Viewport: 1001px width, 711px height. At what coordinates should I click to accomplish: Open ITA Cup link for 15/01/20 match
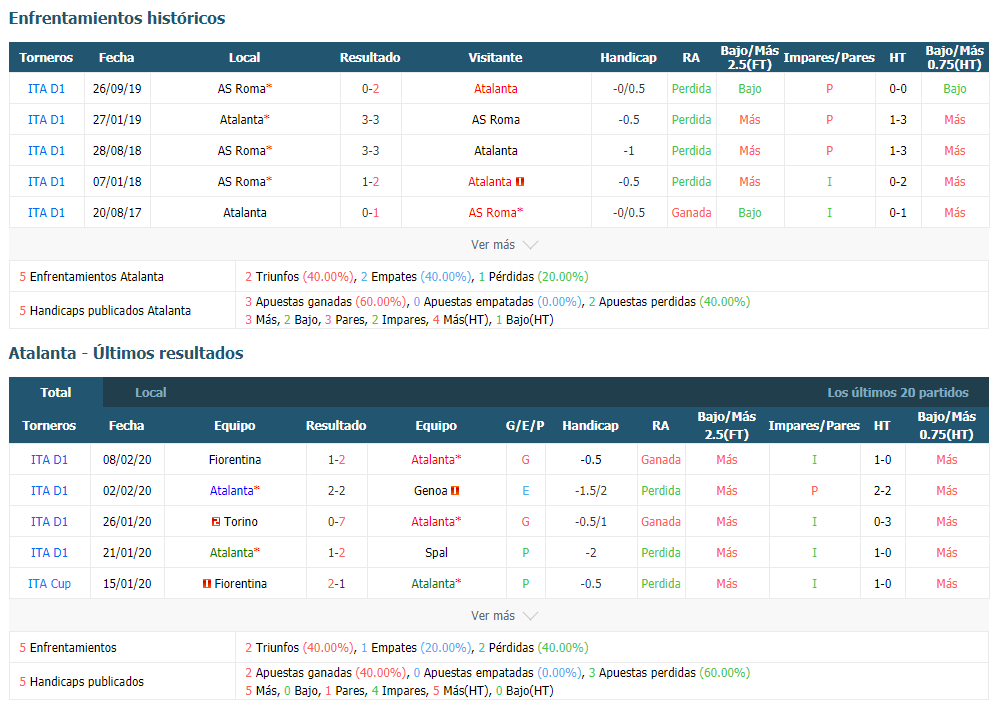[49, 583]
